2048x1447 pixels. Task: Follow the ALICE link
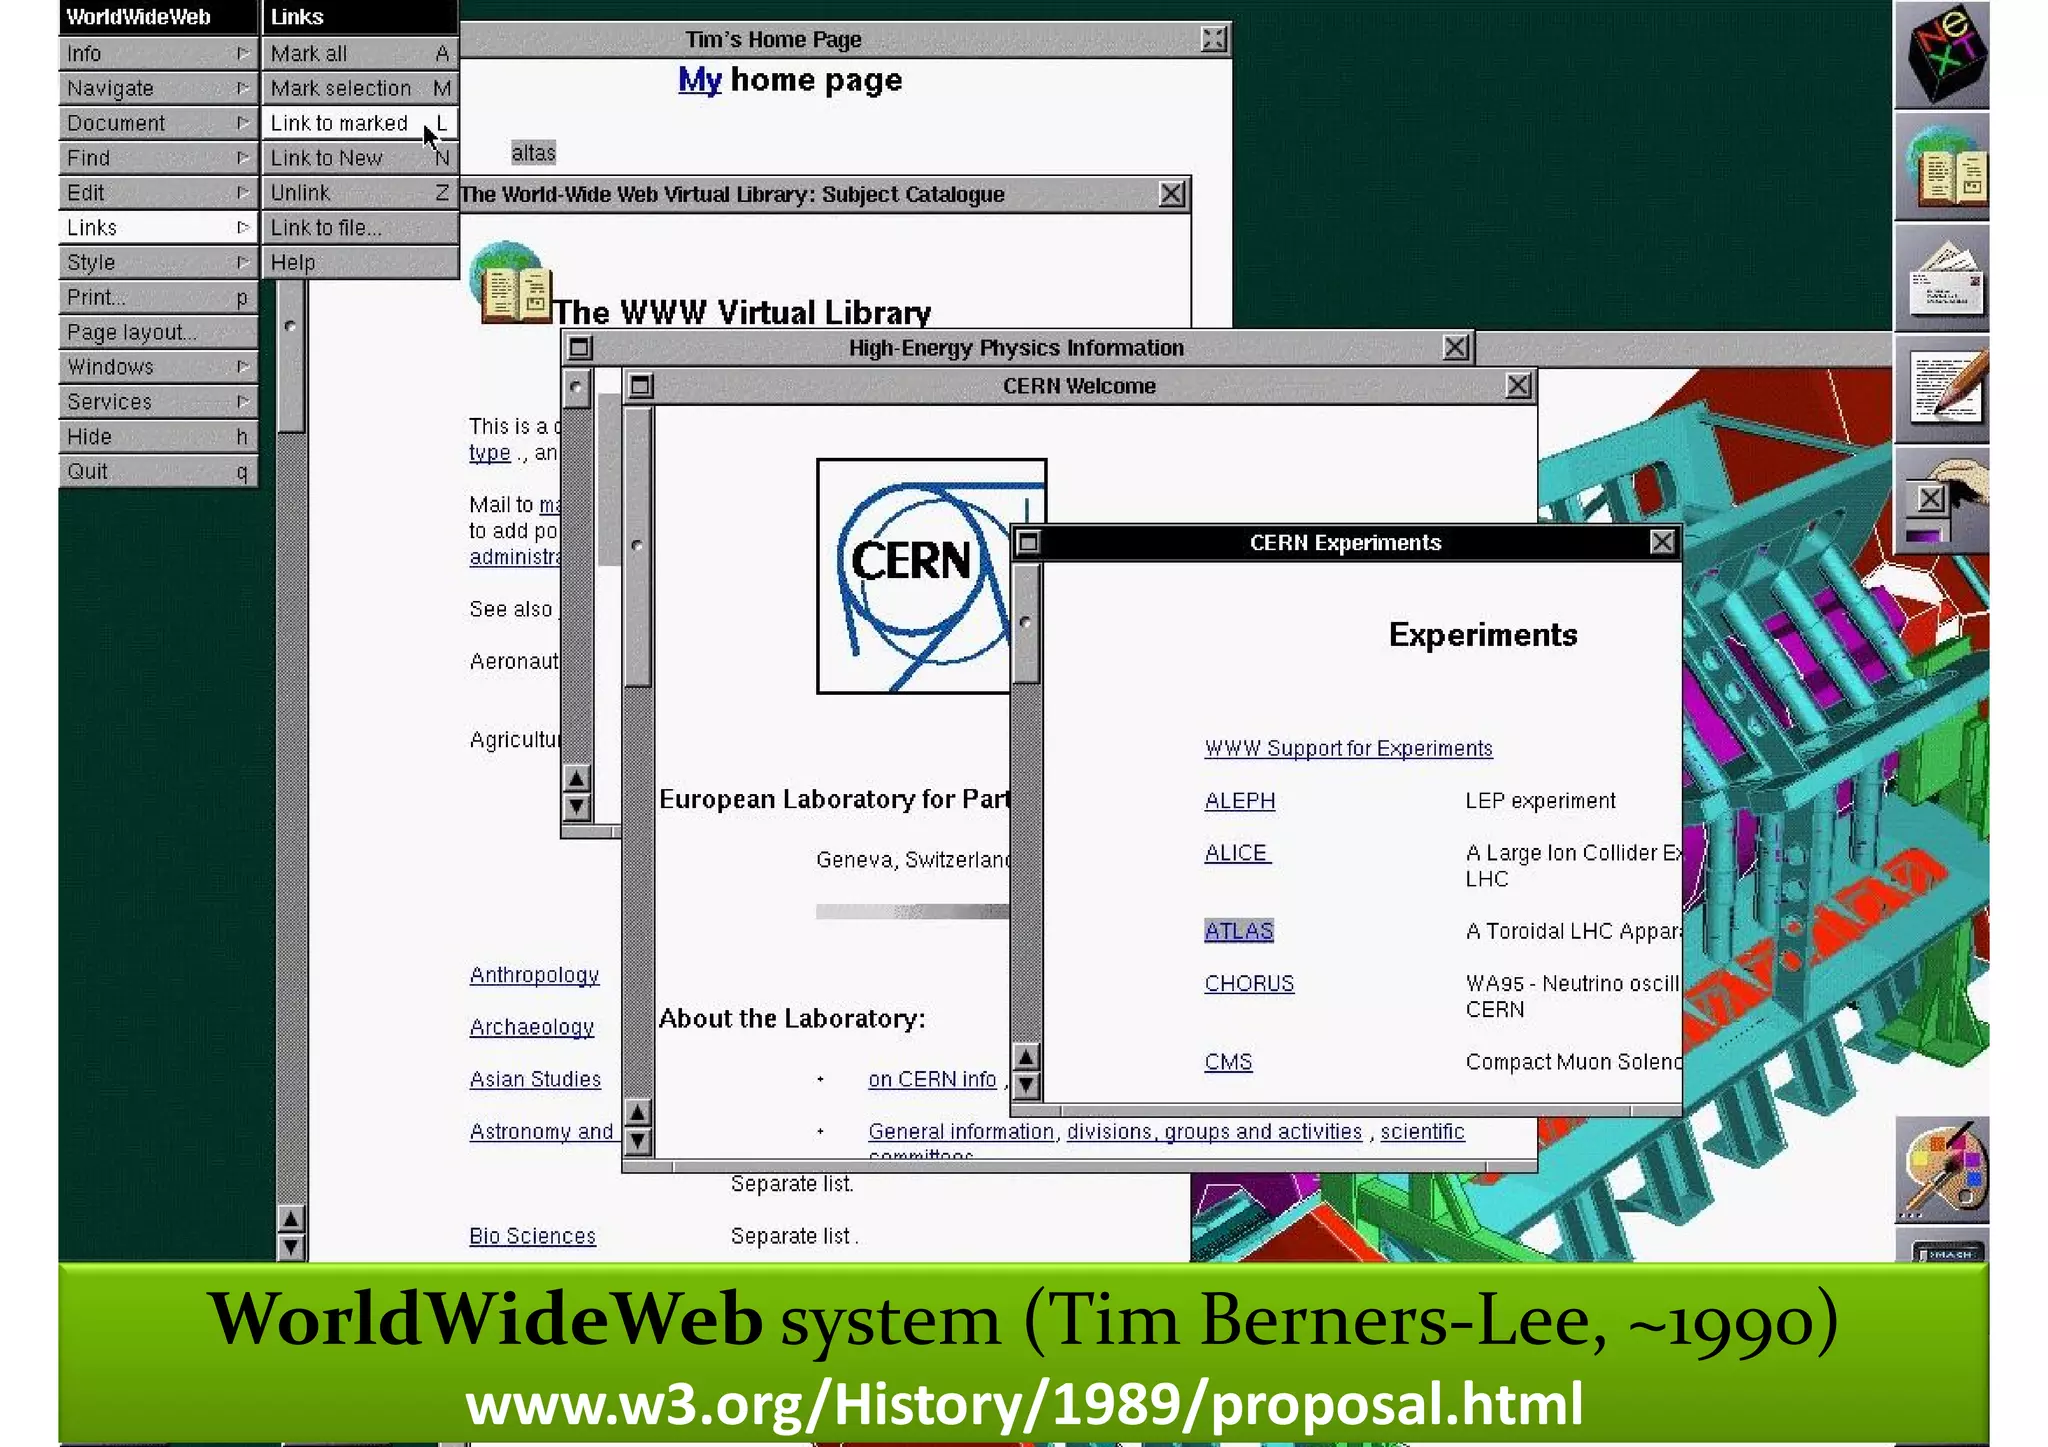[1237, 853]
